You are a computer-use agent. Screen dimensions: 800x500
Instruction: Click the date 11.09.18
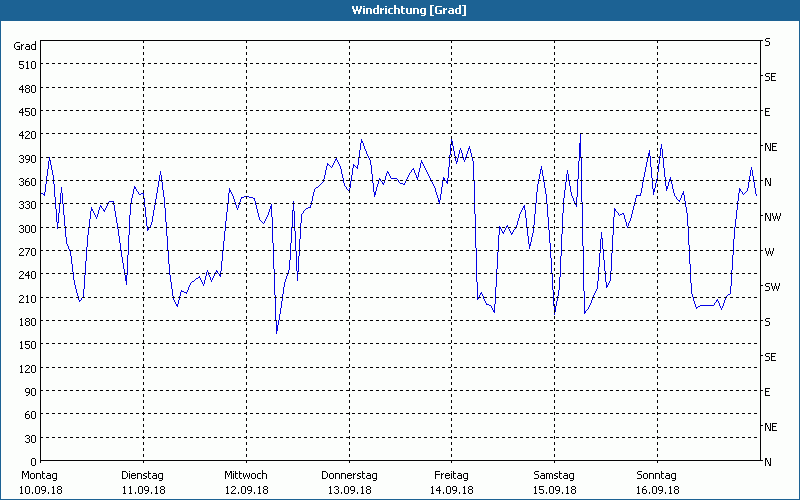[x=143, y=490]
